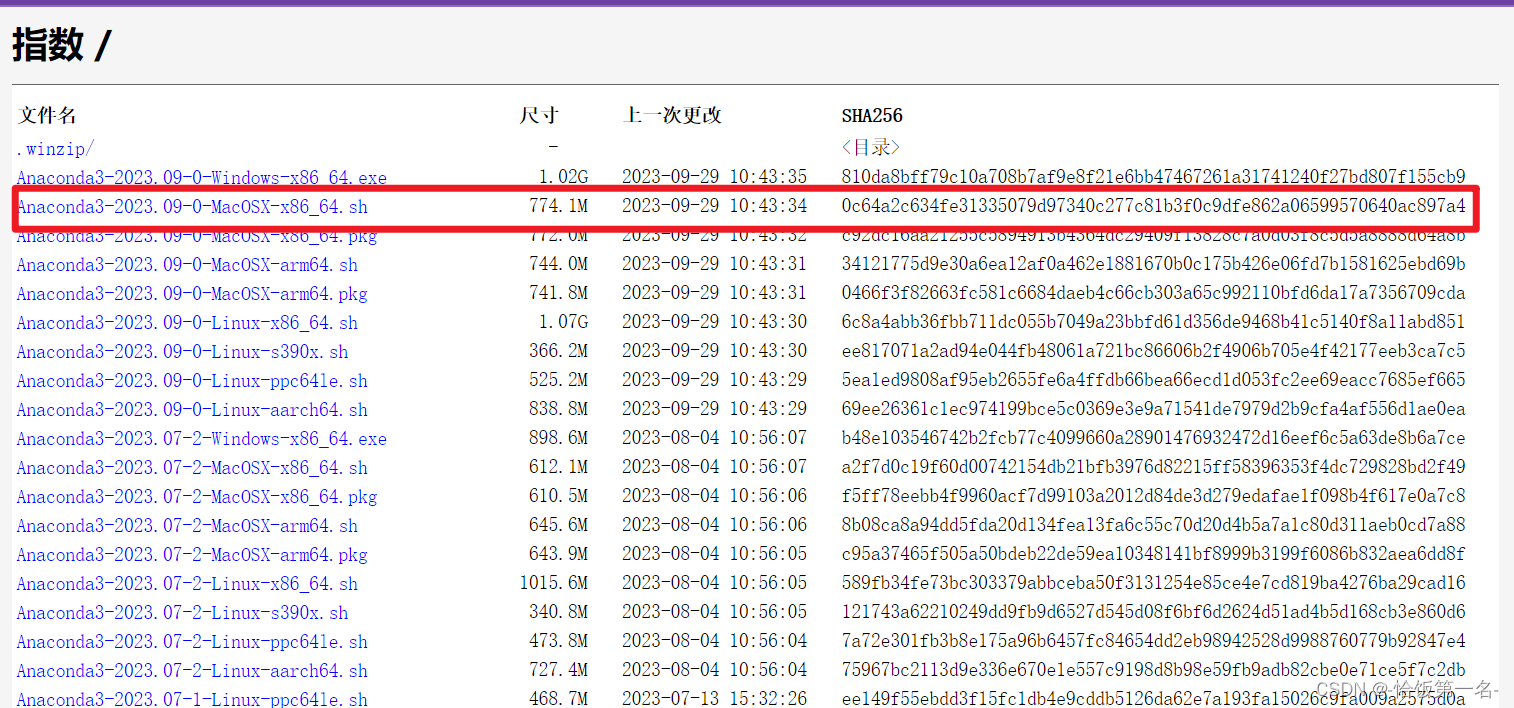This screenshot has width=1514, height=708.
Task: Download Anaconda3-2023.09-0-Linux-s390x.sh
Action: 182,352
